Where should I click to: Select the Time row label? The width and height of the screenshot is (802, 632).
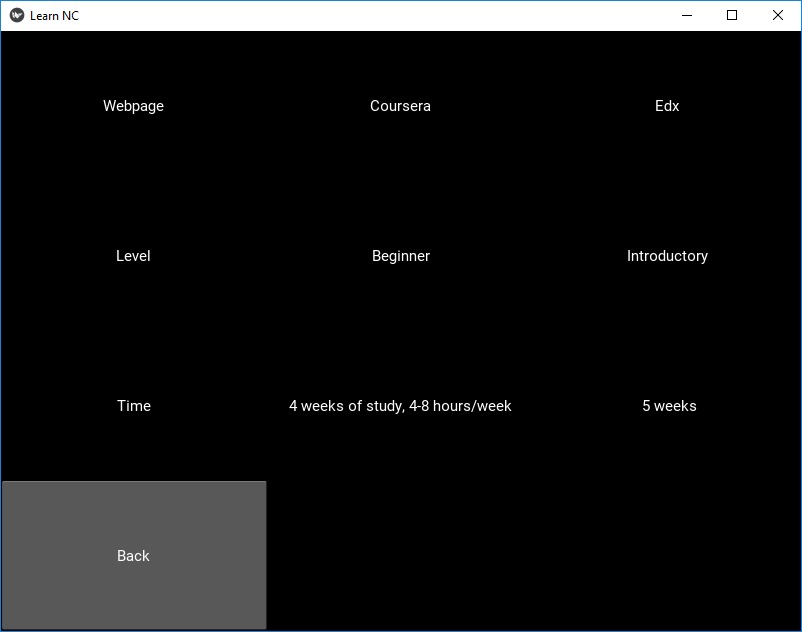(134, 405)
